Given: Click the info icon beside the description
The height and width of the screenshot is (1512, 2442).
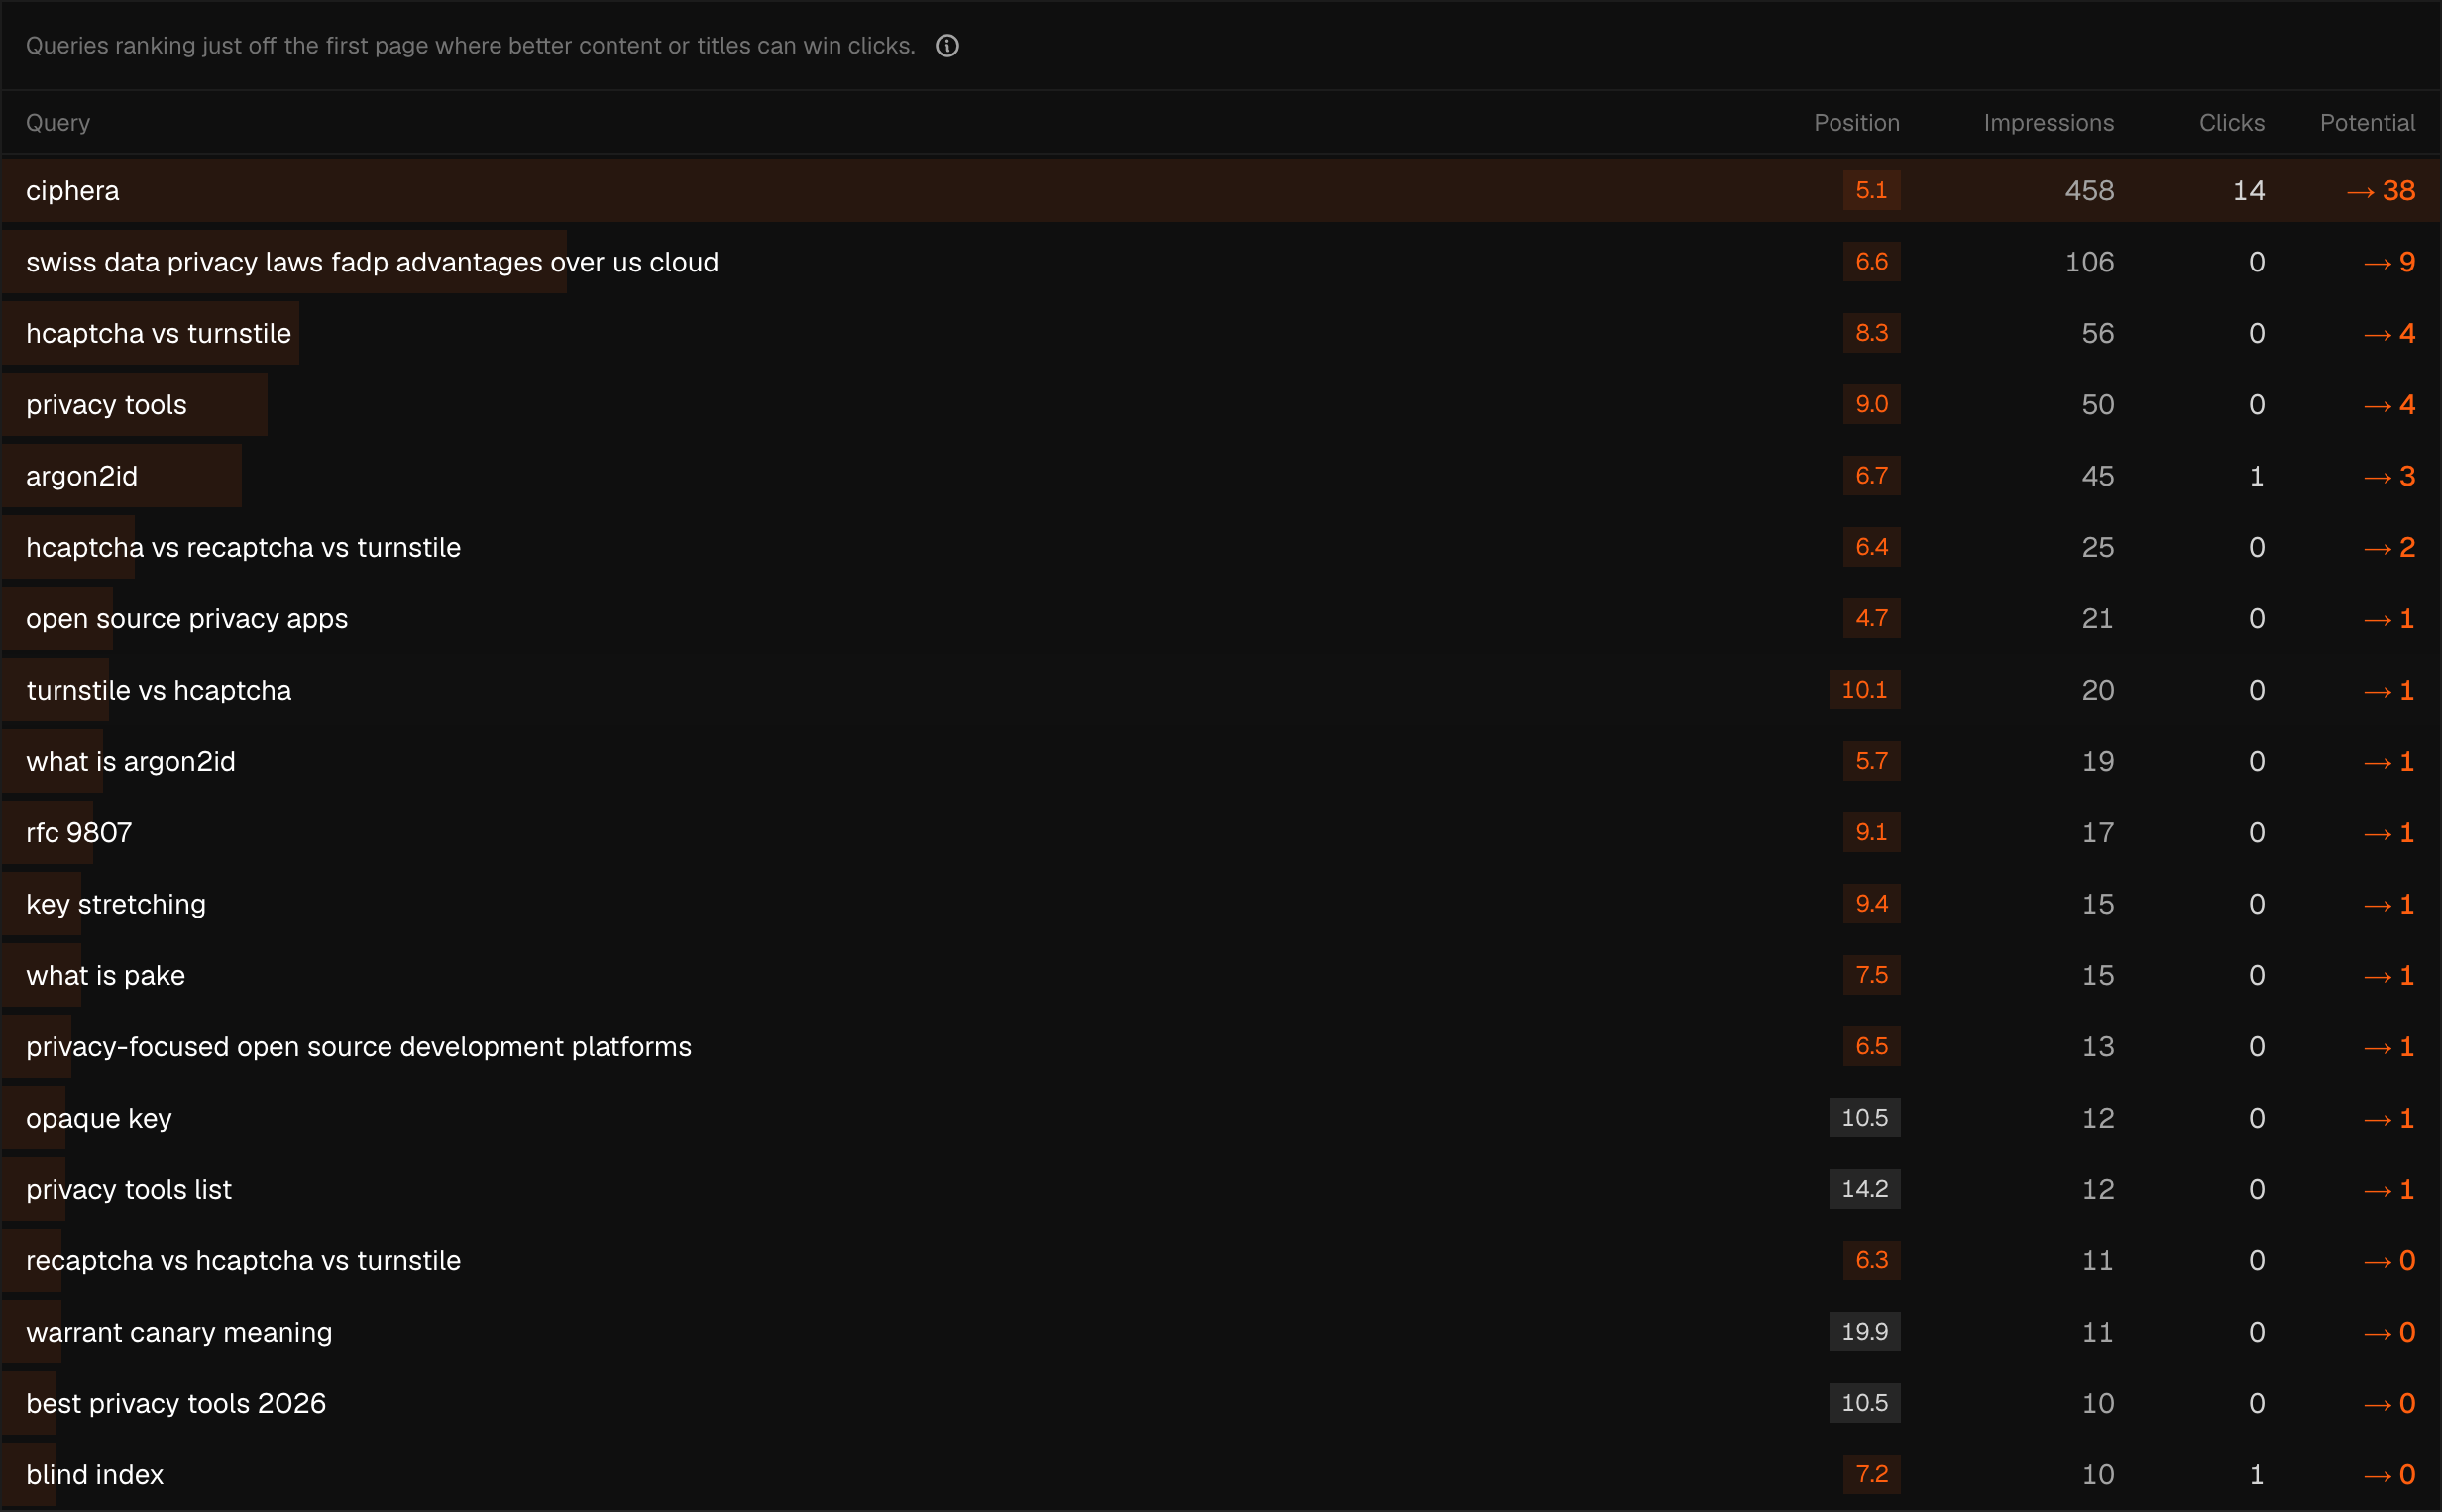Looking at the screenshot, I should pos(947,46).
